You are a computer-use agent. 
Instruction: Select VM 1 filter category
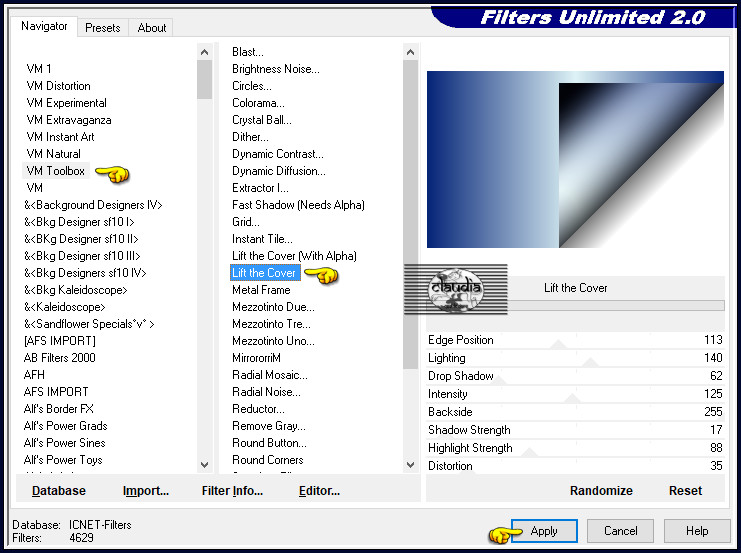click(39, 69)
